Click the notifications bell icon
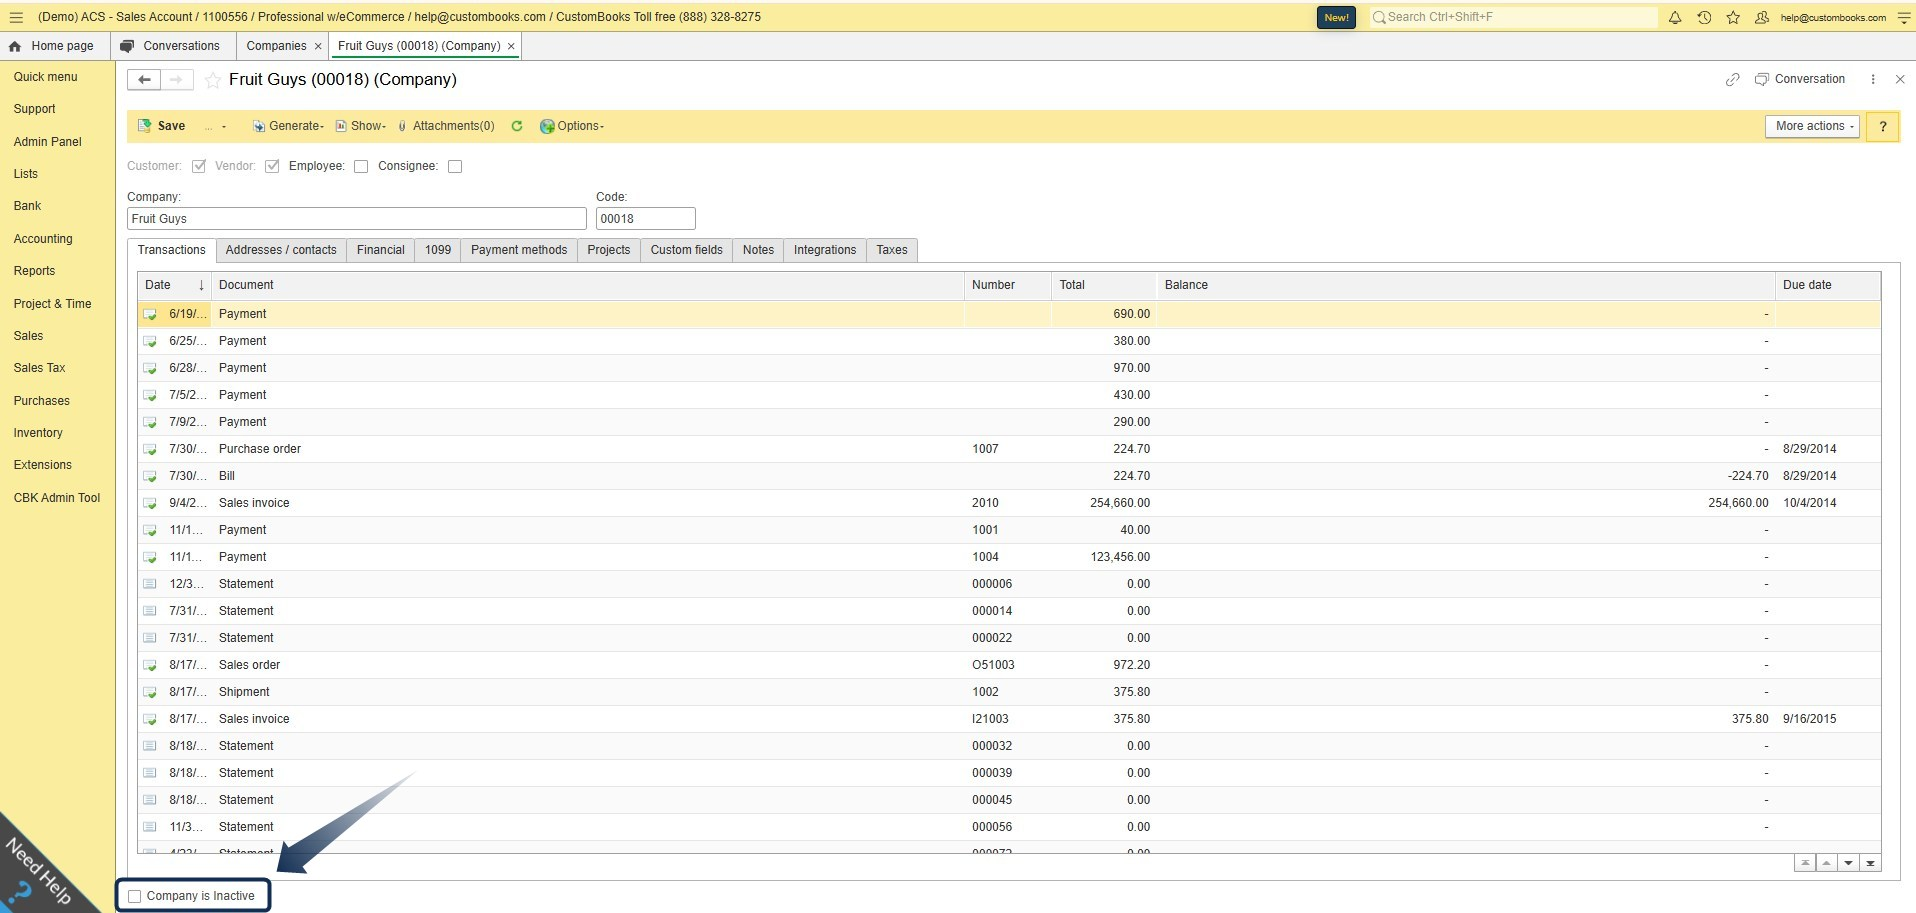This screenshot has width=1916, height=913. click(1675, 17)
